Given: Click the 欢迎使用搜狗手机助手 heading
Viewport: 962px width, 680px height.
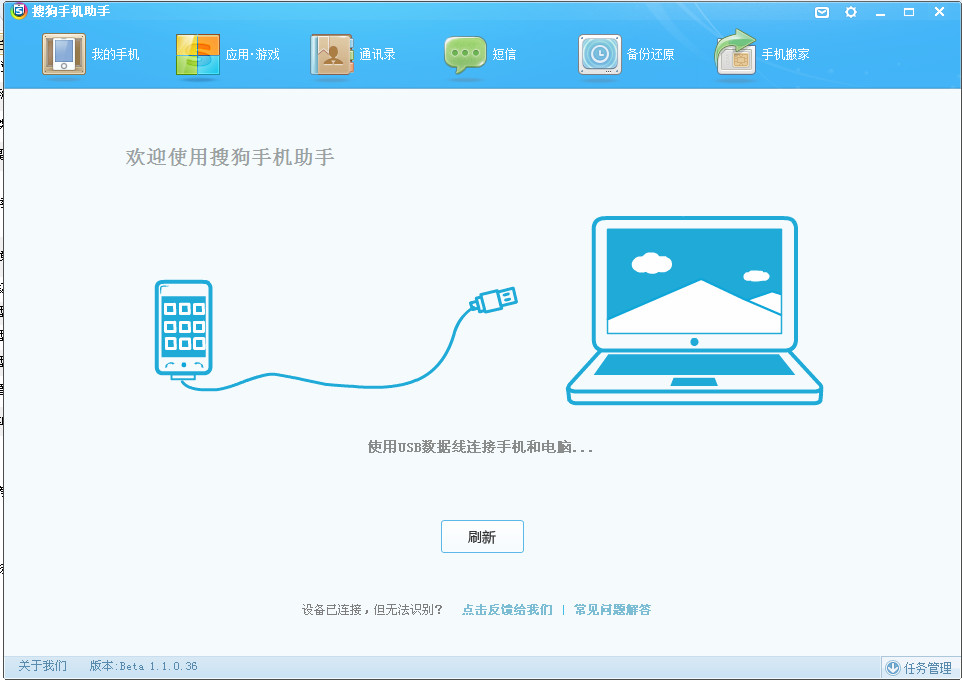Looking at the screenshot, I should pyautogui.click(x=230, y=157).
